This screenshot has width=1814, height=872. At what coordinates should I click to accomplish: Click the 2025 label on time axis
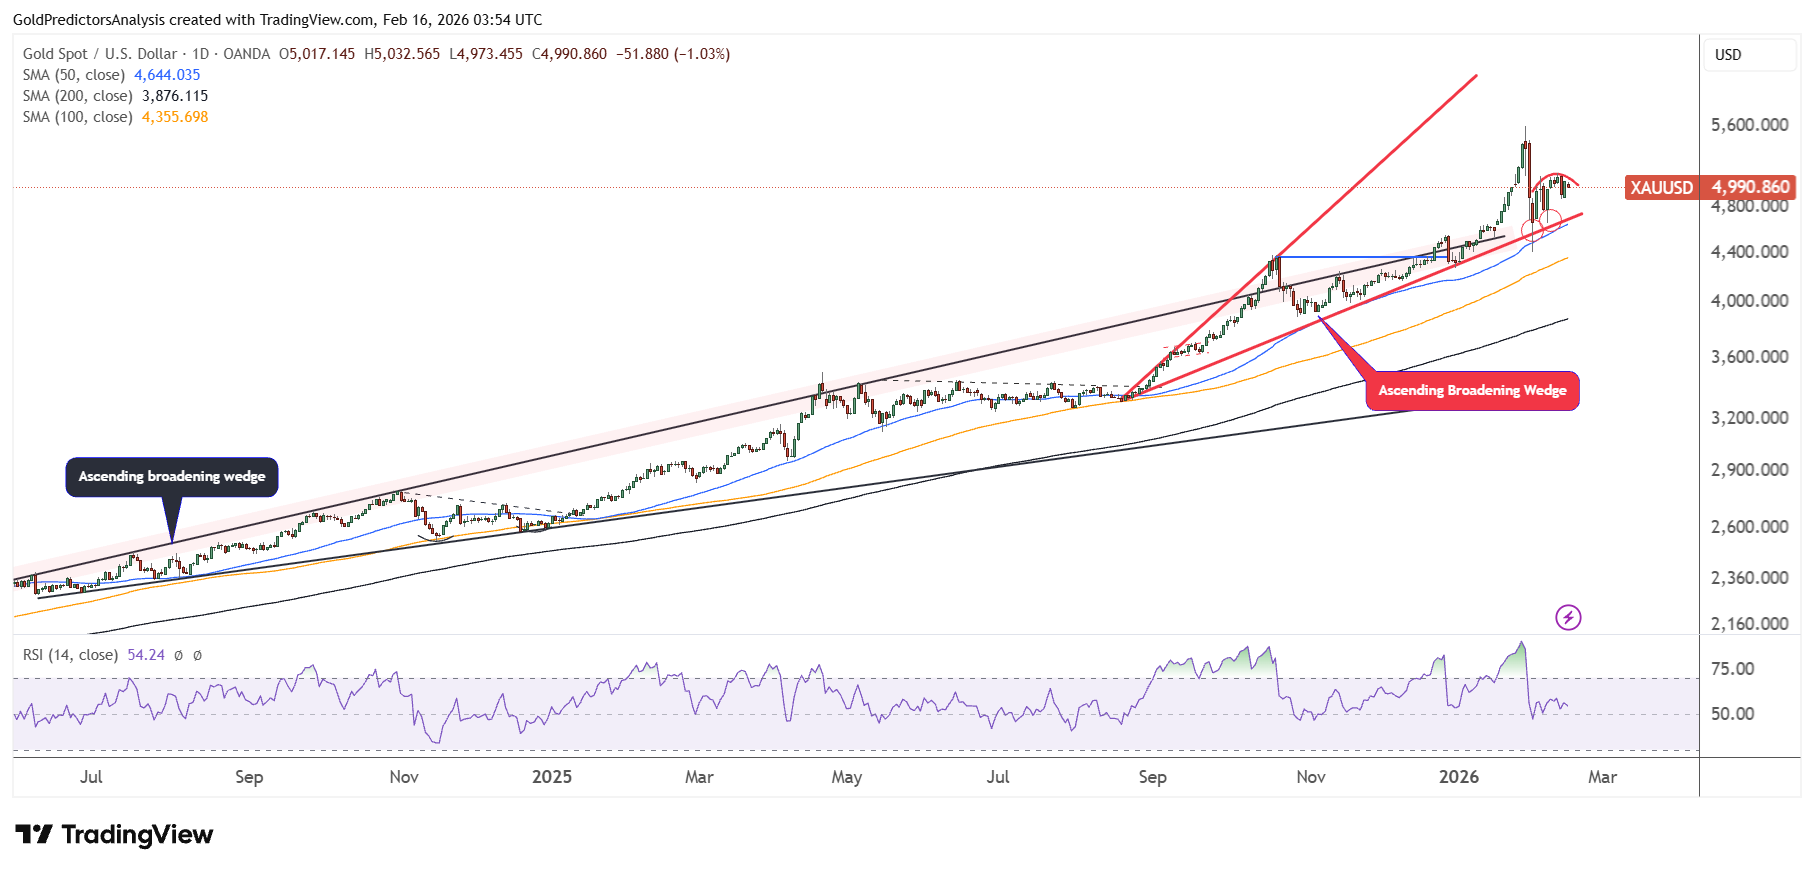(x=551, y=777)
